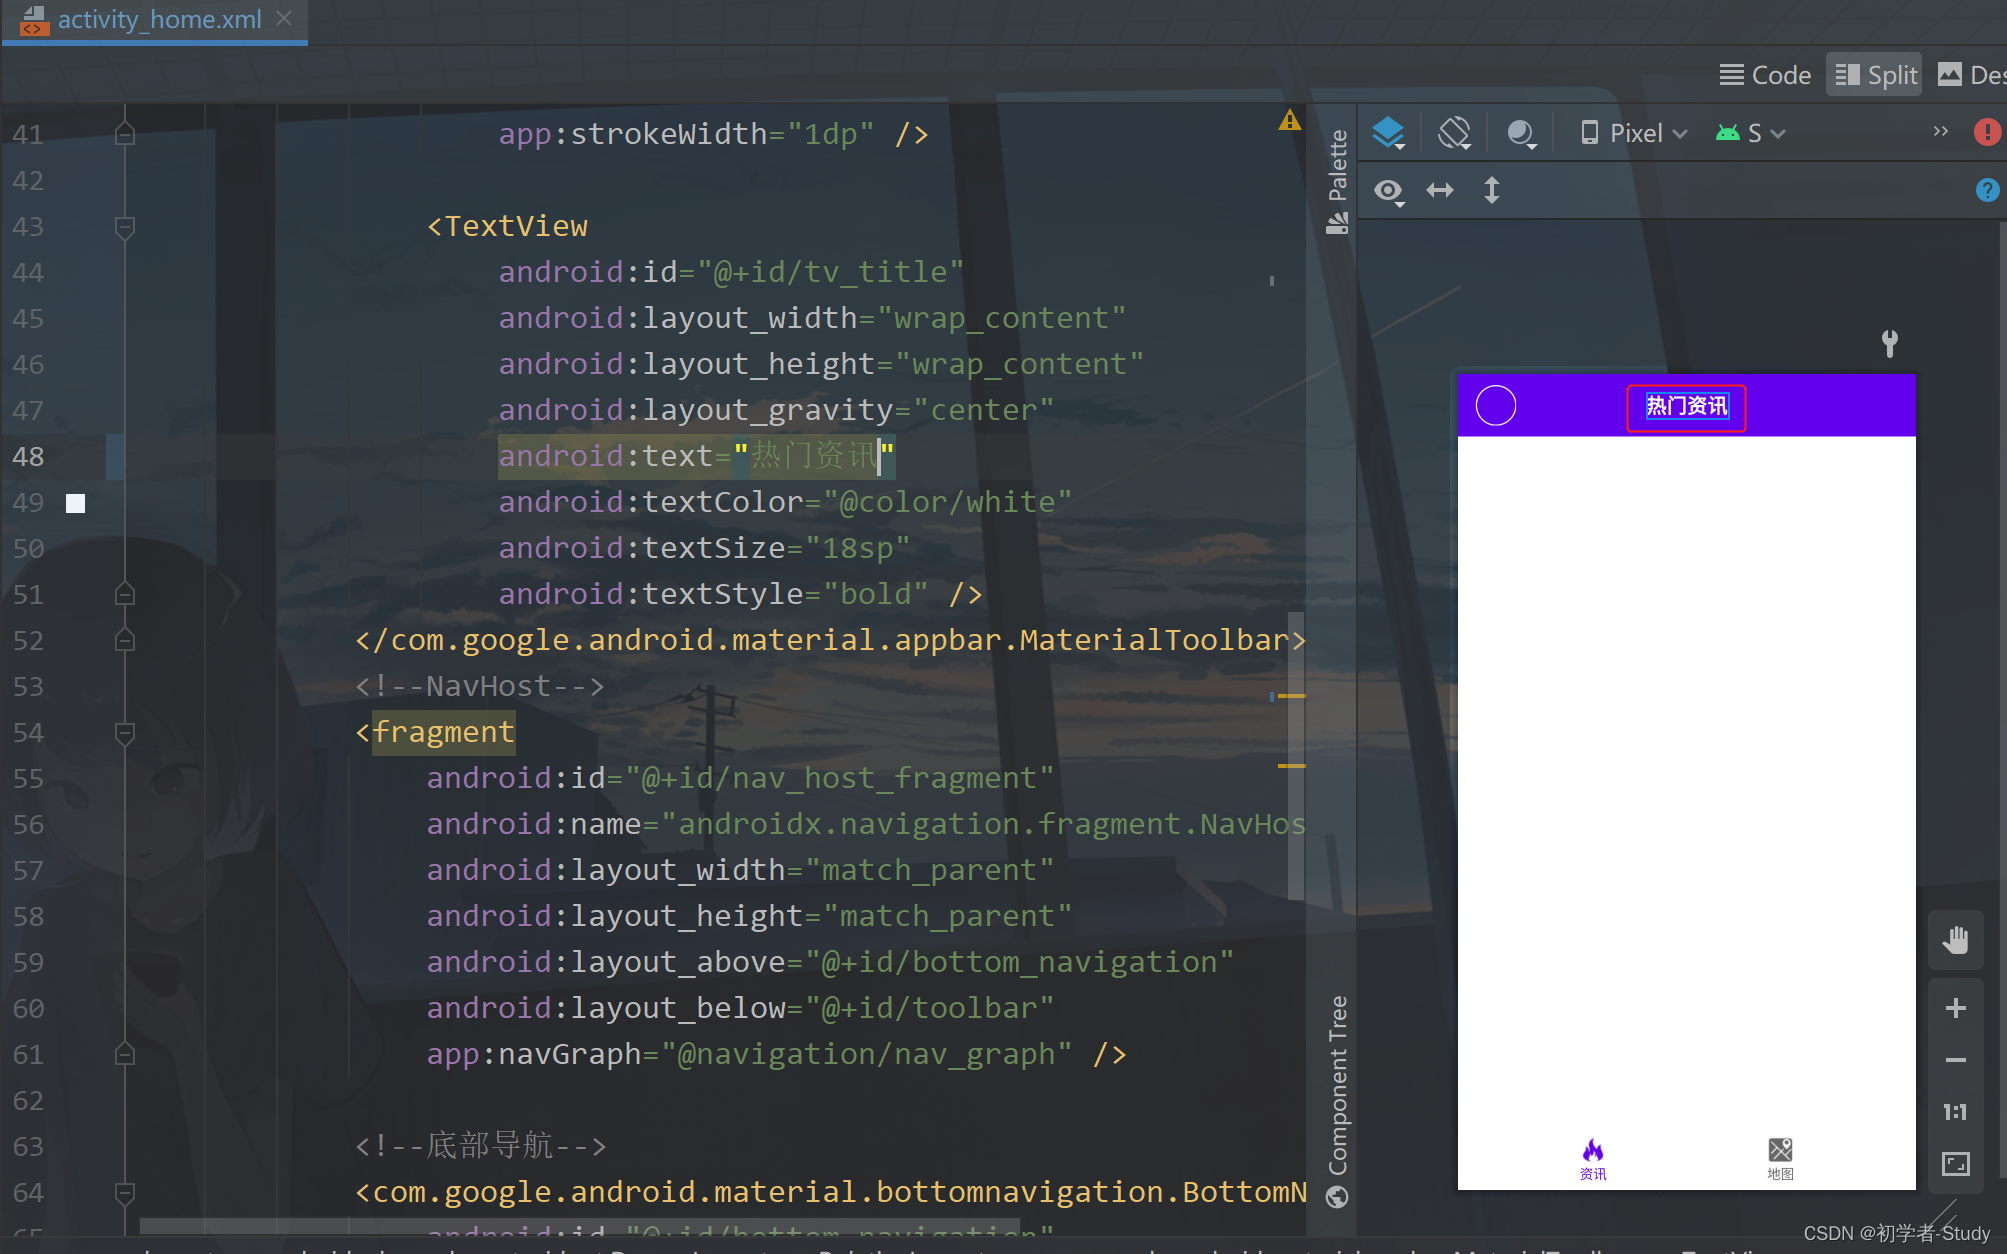Toggle vertical constraint arrow
Screen dimensions: 2007x1254
(1491, 190)
